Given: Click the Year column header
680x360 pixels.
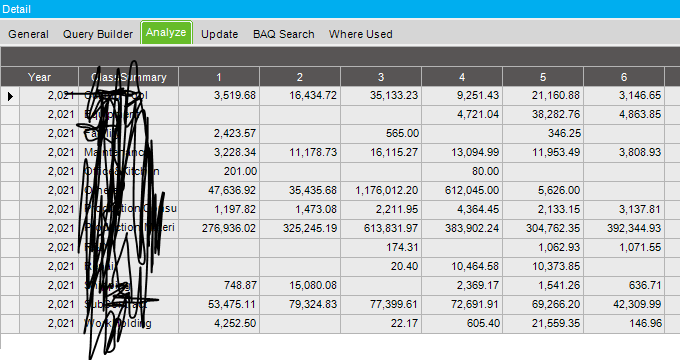Looking at the screenshot, I should point(39,77).
